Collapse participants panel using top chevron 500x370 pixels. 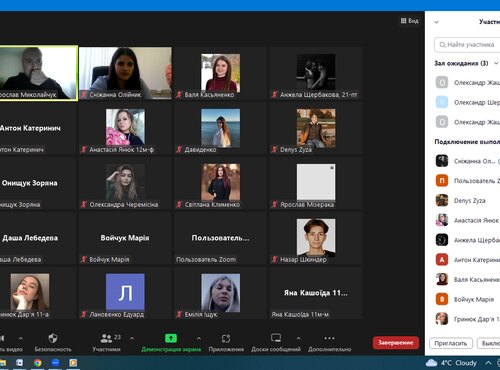coord(436,22)
